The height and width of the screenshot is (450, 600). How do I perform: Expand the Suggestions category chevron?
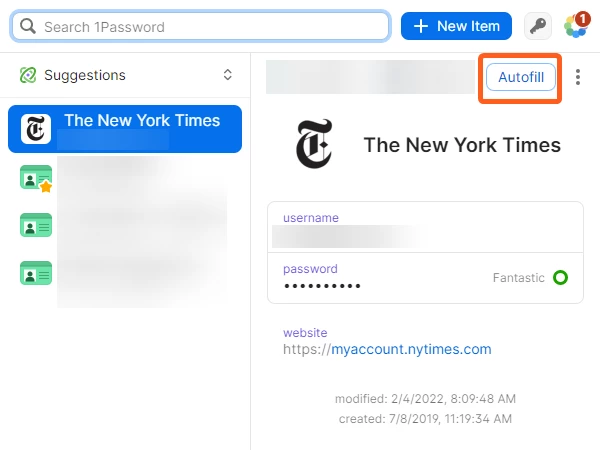tap(228, 75)
